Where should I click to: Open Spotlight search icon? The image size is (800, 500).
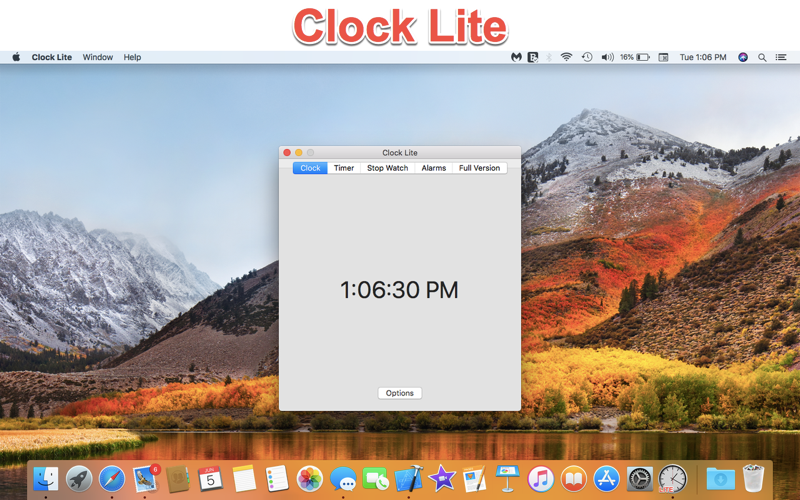click(x=762, y=57)
